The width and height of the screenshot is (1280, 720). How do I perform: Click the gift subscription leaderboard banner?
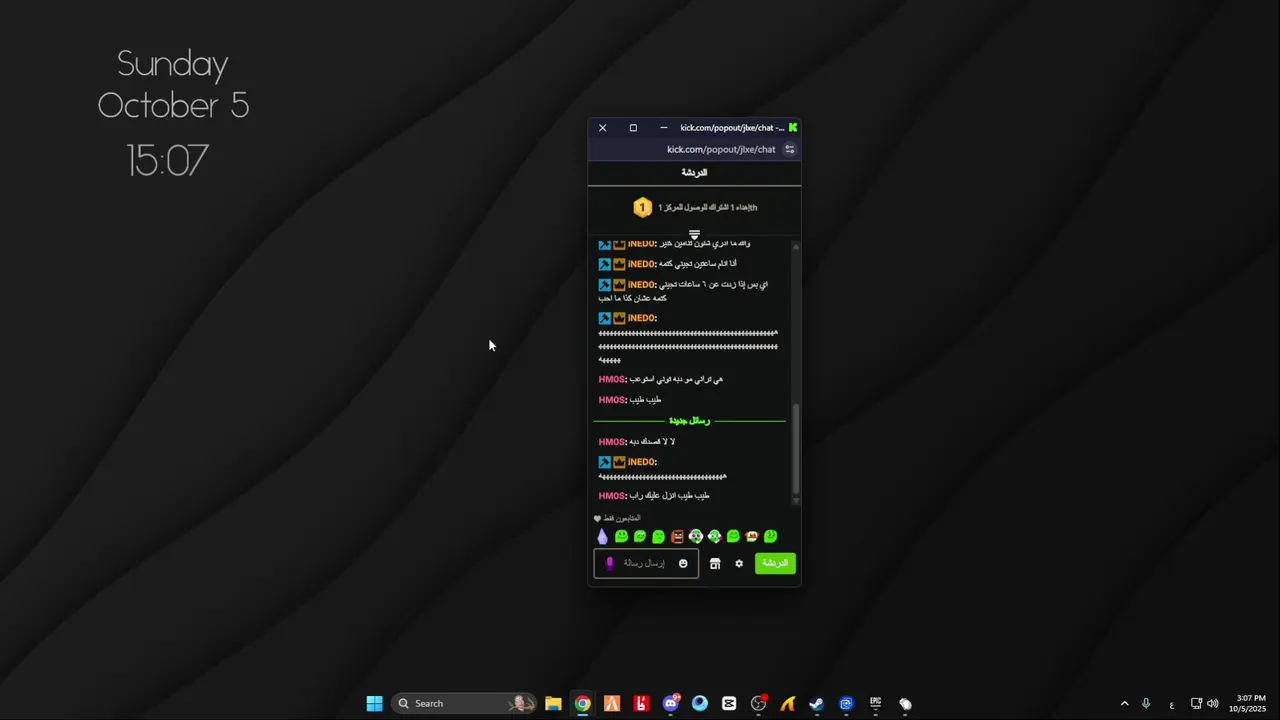coord(694,208)
